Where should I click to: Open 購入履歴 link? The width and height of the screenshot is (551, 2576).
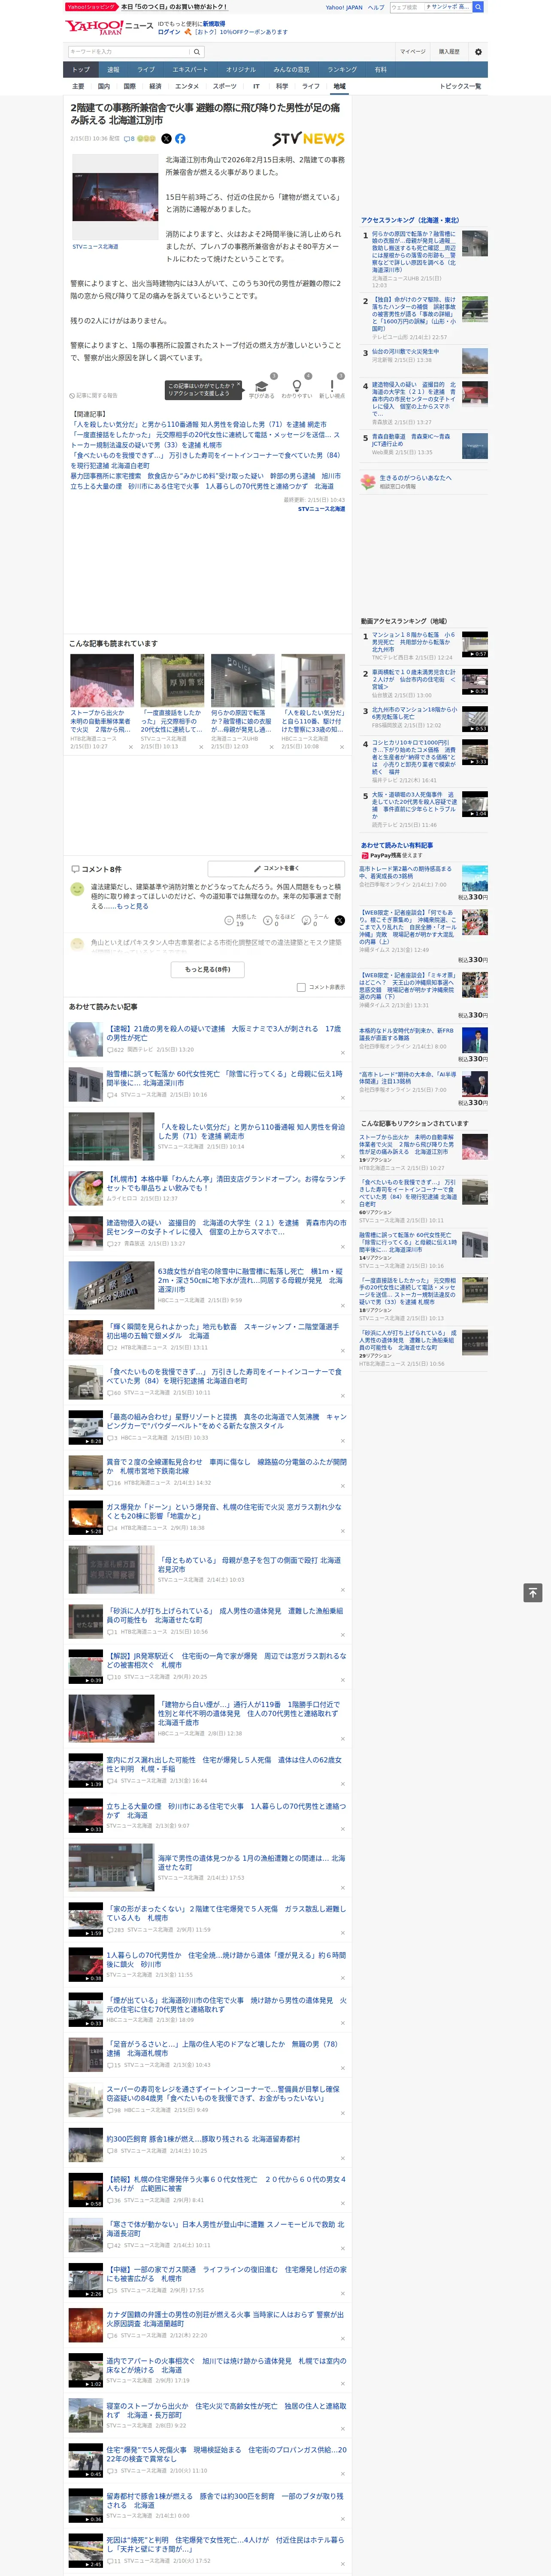pyautogui.click(x=449, y=52)
